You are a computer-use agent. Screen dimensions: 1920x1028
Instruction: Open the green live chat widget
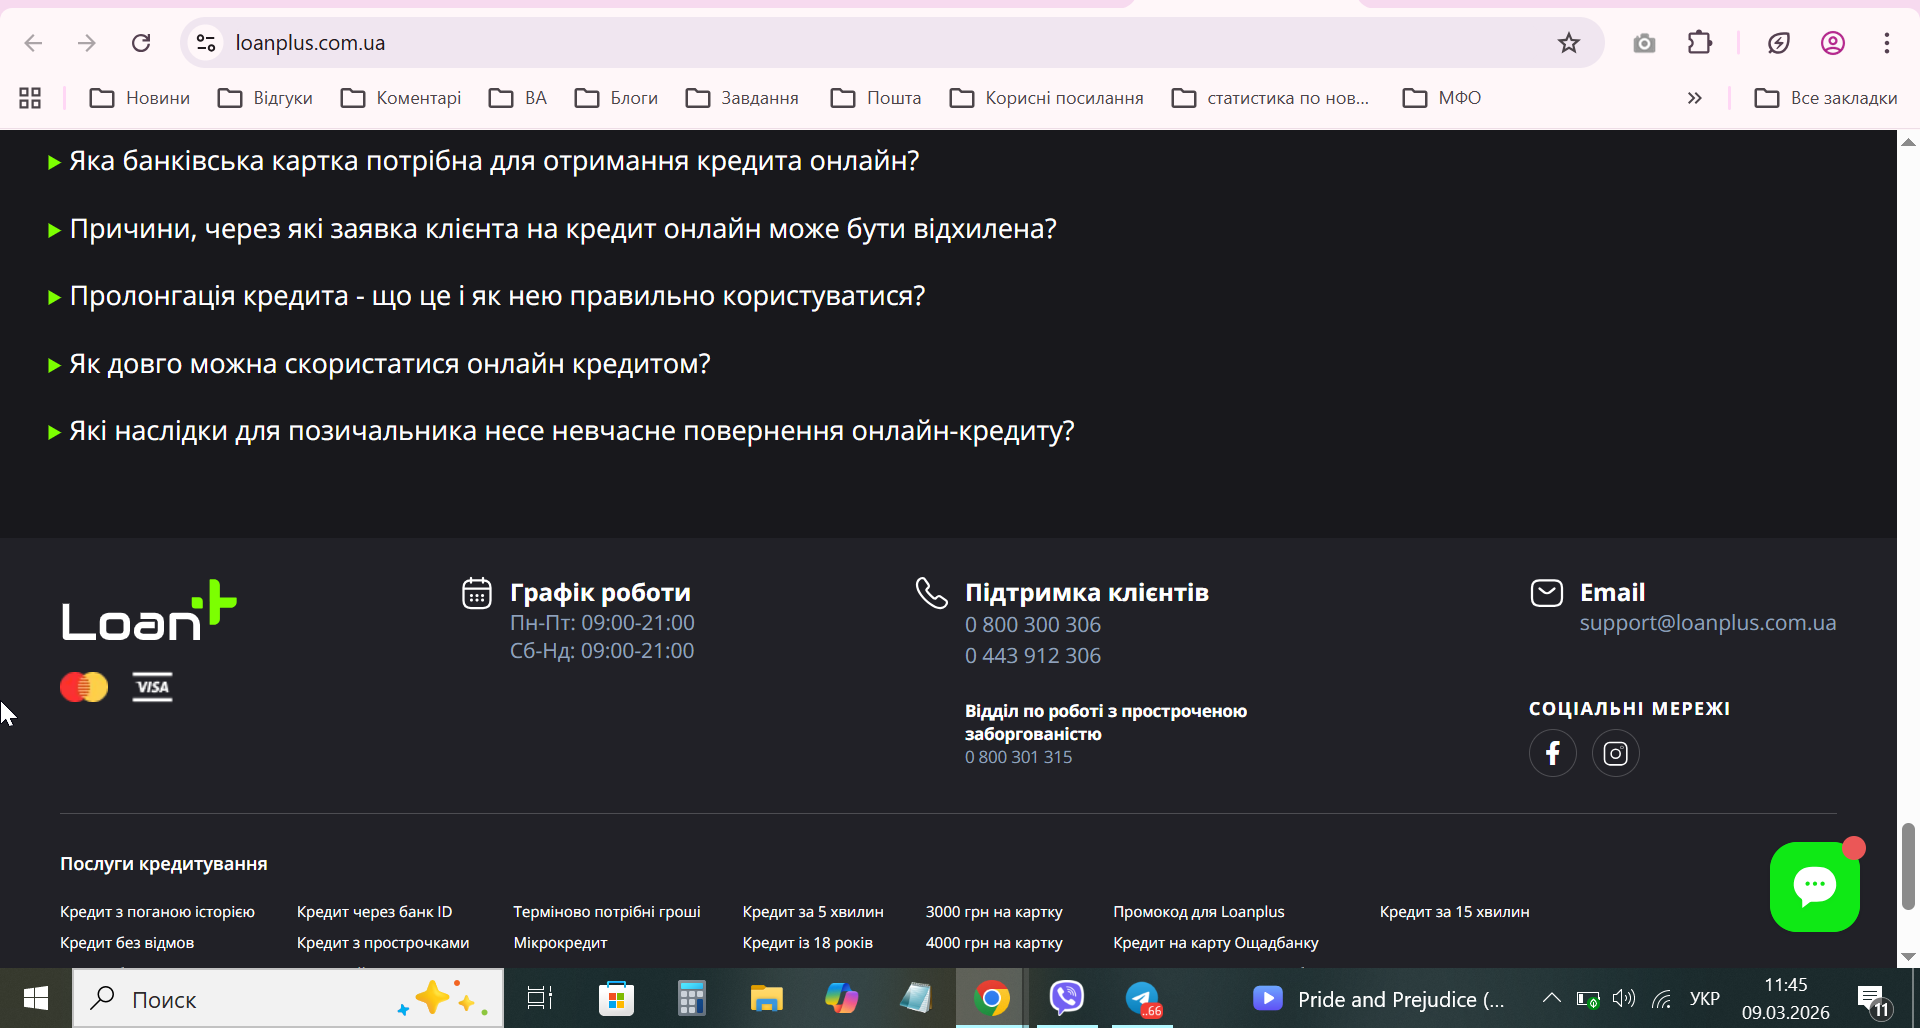(x=1815, y=886)
